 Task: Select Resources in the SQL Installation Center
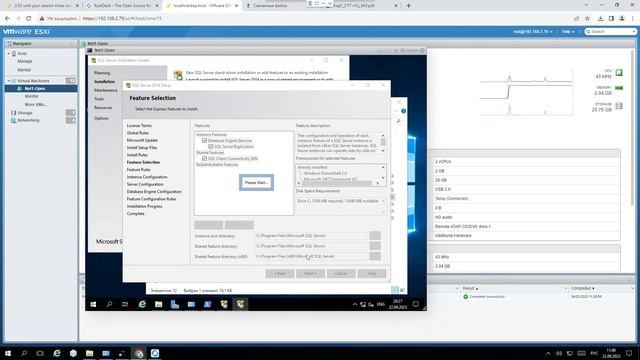coord(103,108)
